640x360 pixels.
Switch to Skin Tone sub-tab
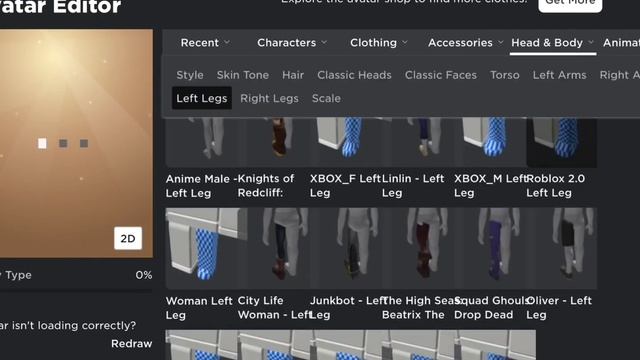click(x=243, y=75)
